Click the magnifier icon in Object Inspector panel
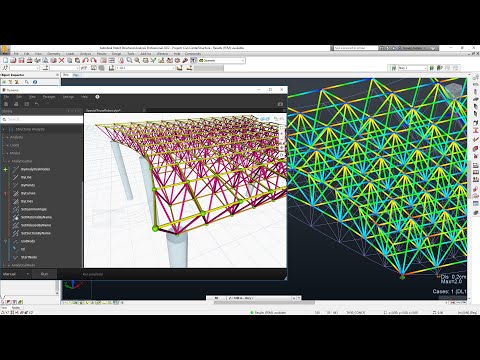 [27, 82]
